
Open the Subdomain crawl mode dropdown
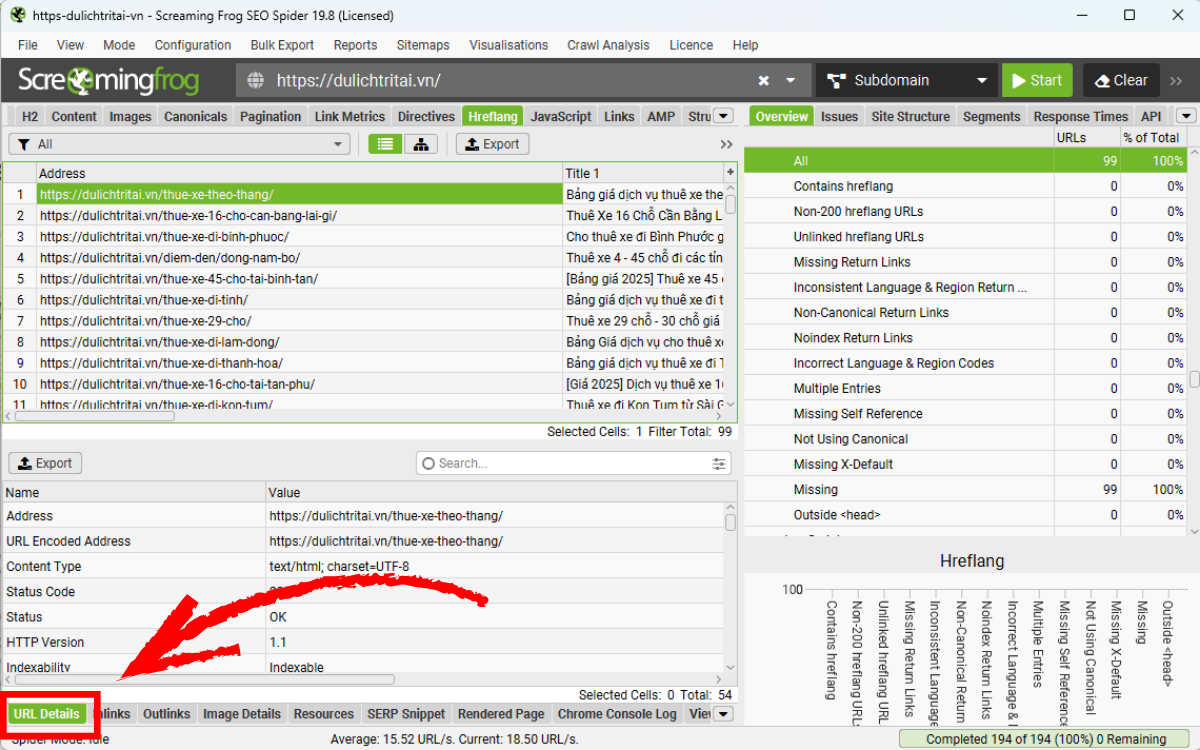click(x=906, y=81)
